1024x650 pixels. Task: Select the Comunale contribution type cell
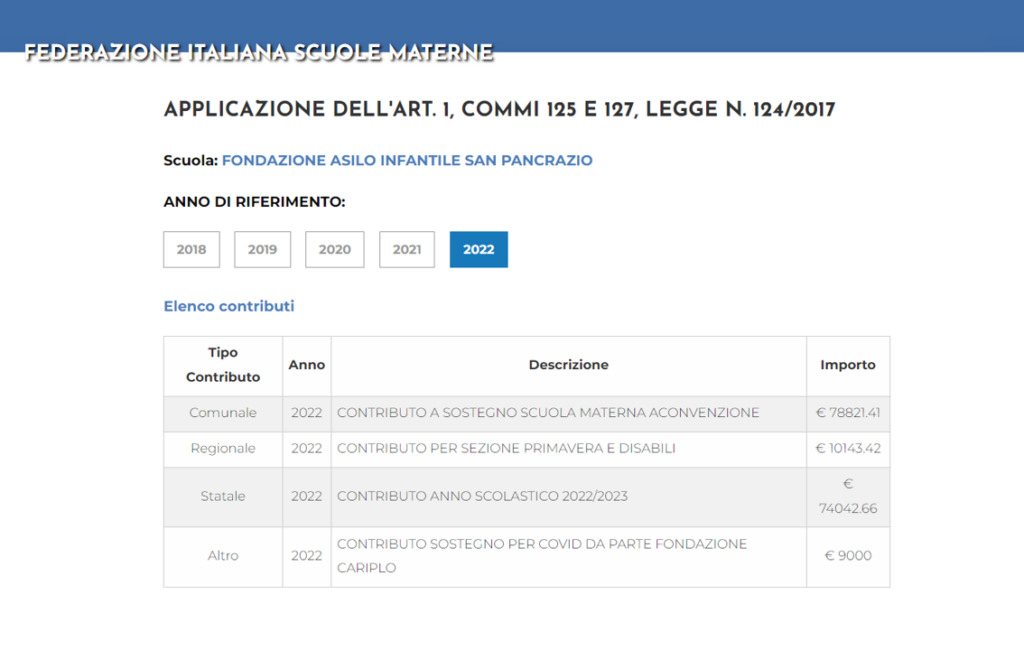coord(223,413)
